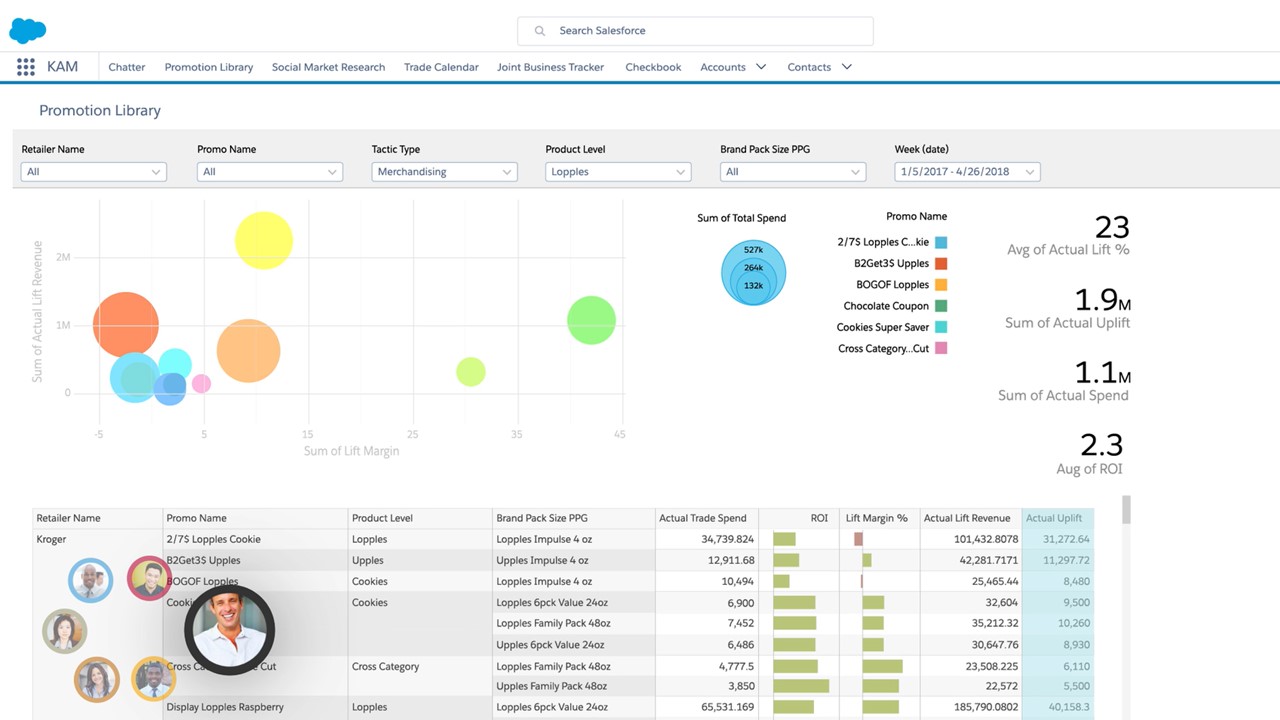Image resolution: width=1280 pixels, height=720 pixels.
Task: Click blue swatch for 2/7$ Lopples Cookie
Action: (941, 243)
